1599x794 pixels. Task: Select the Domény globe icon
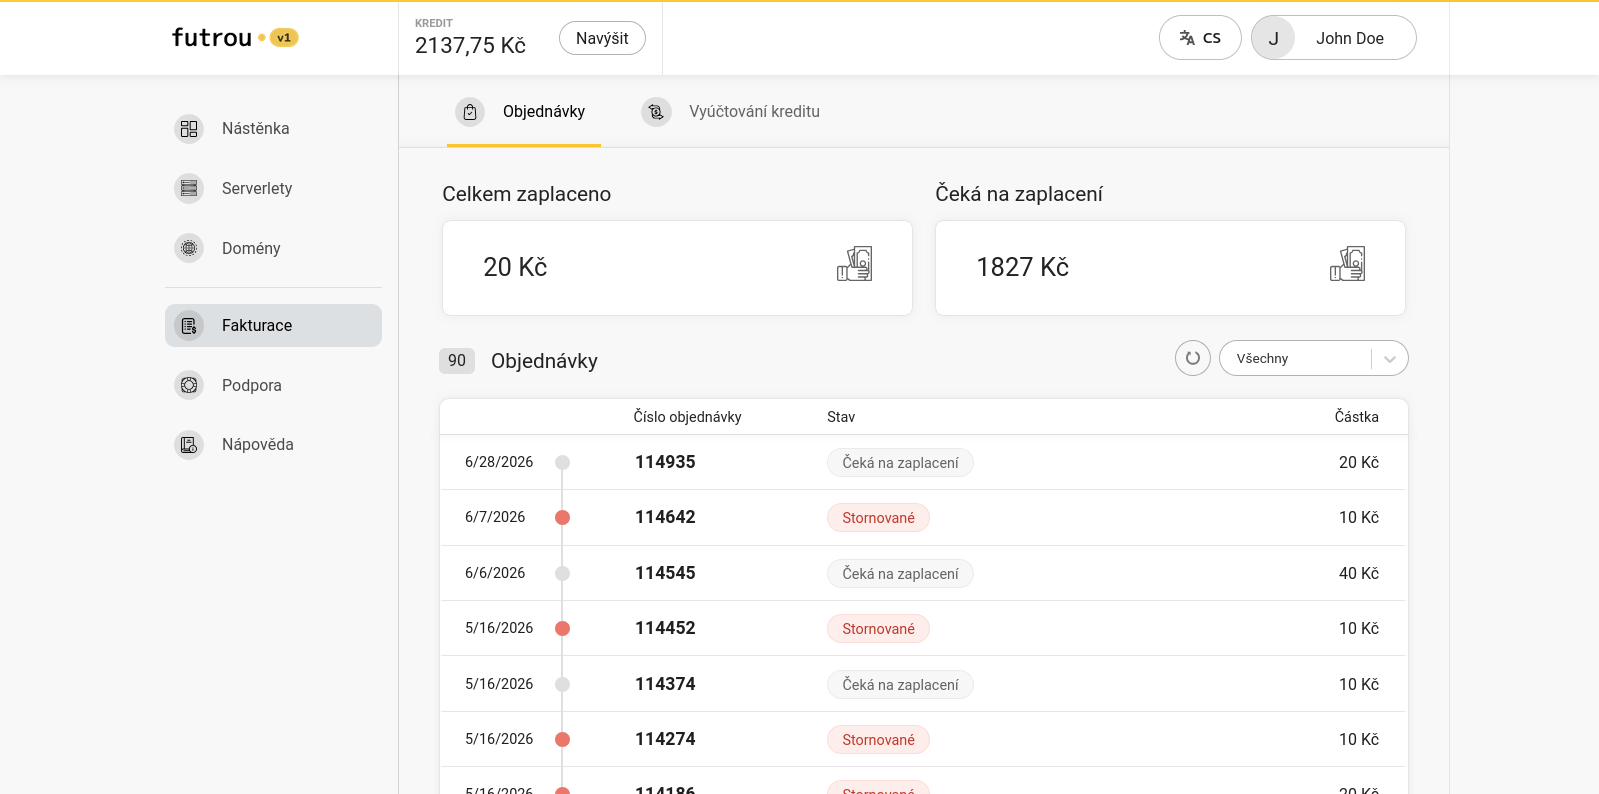189,248
